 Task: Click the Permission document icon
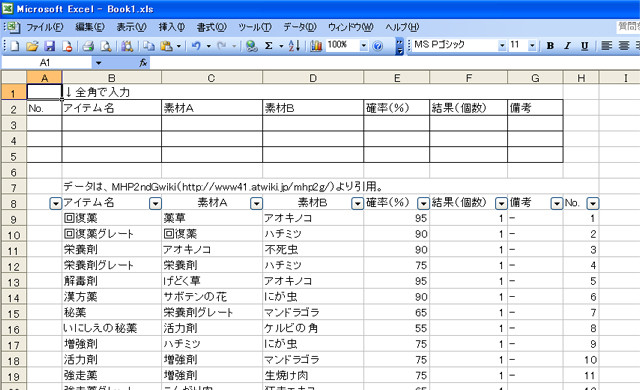pos(67,46)
